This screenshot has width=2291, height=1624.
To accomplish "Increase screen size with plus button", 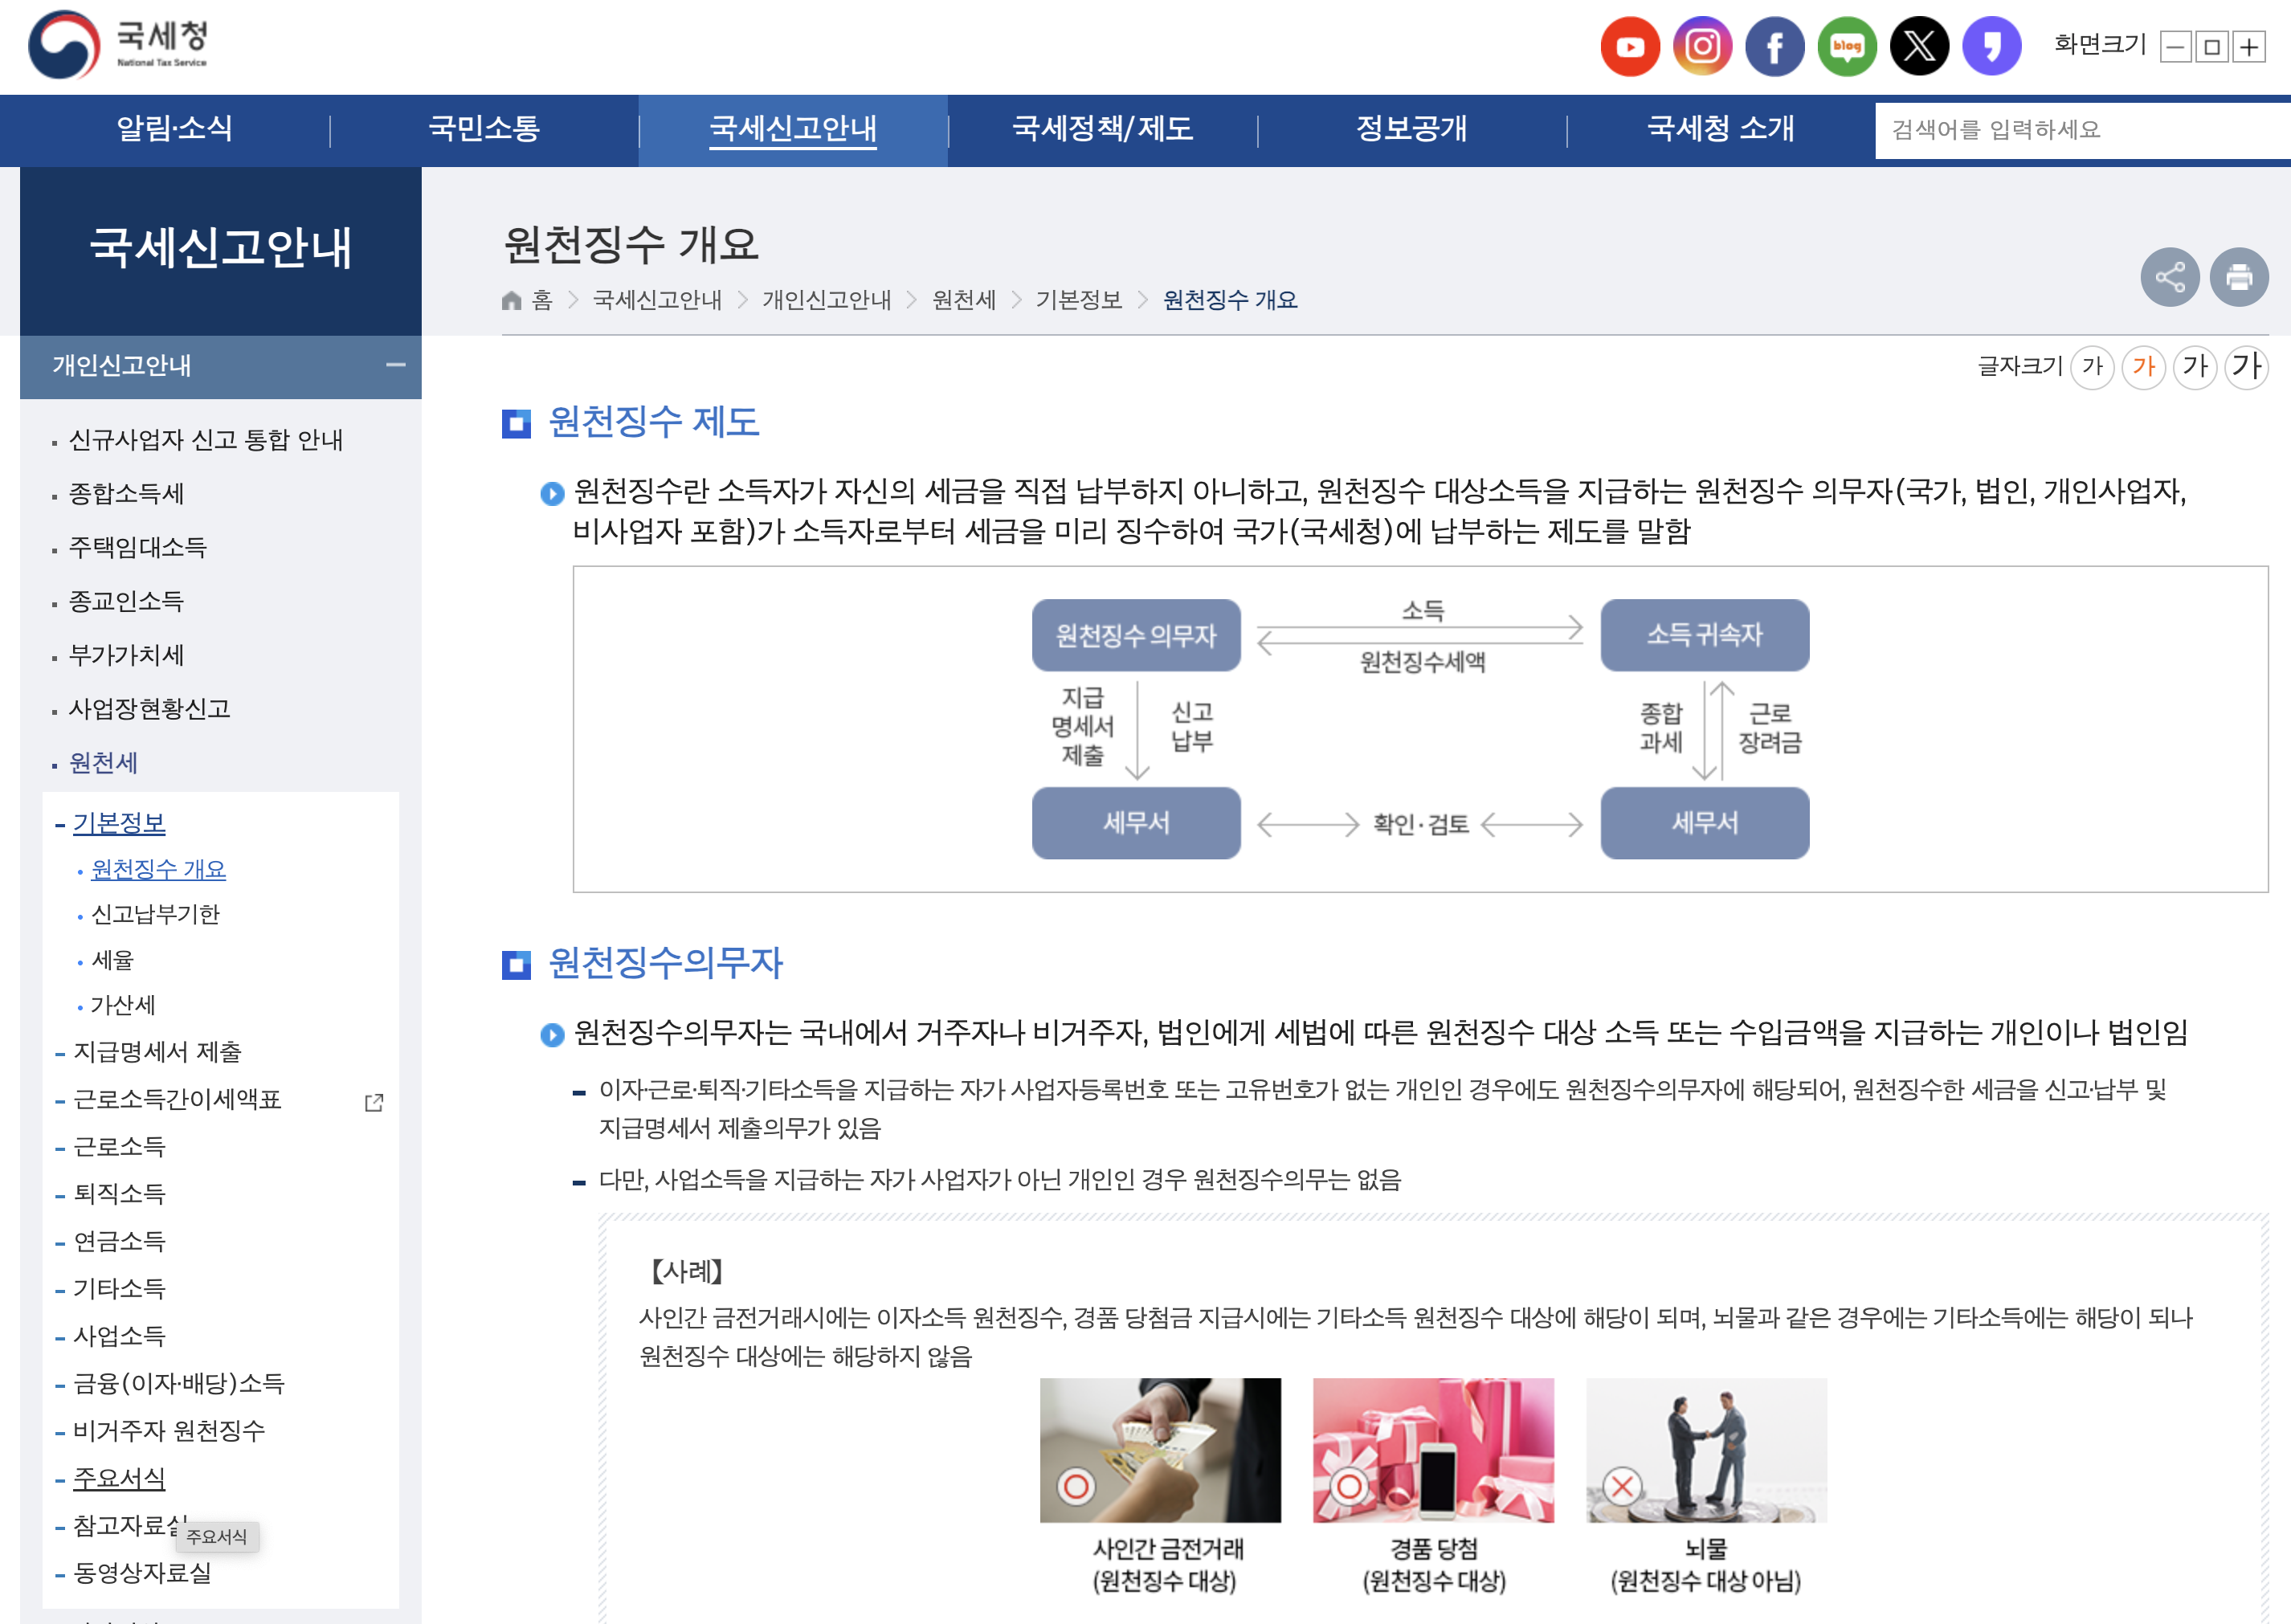I will [x=2249, y=47].
